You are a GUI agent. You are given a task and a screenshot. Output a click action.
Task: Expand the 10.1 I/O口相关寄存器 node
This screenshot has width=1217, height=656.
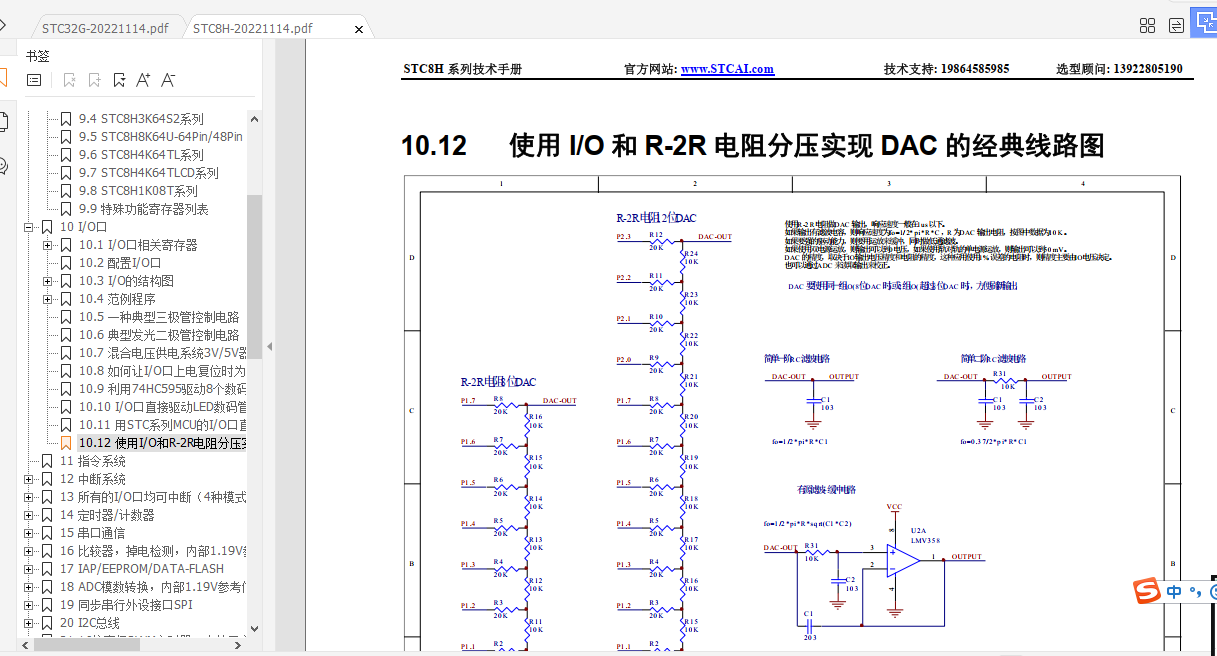click(47, 245)
